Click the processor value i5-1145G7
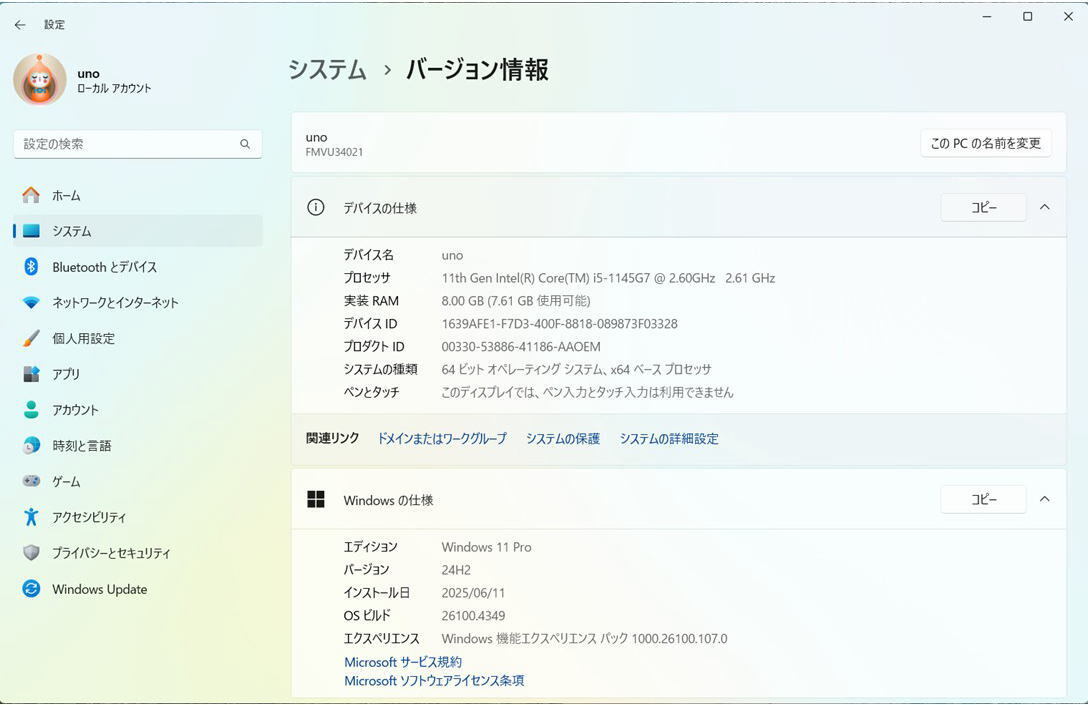The image size is (1088, 705). [608, 278]
